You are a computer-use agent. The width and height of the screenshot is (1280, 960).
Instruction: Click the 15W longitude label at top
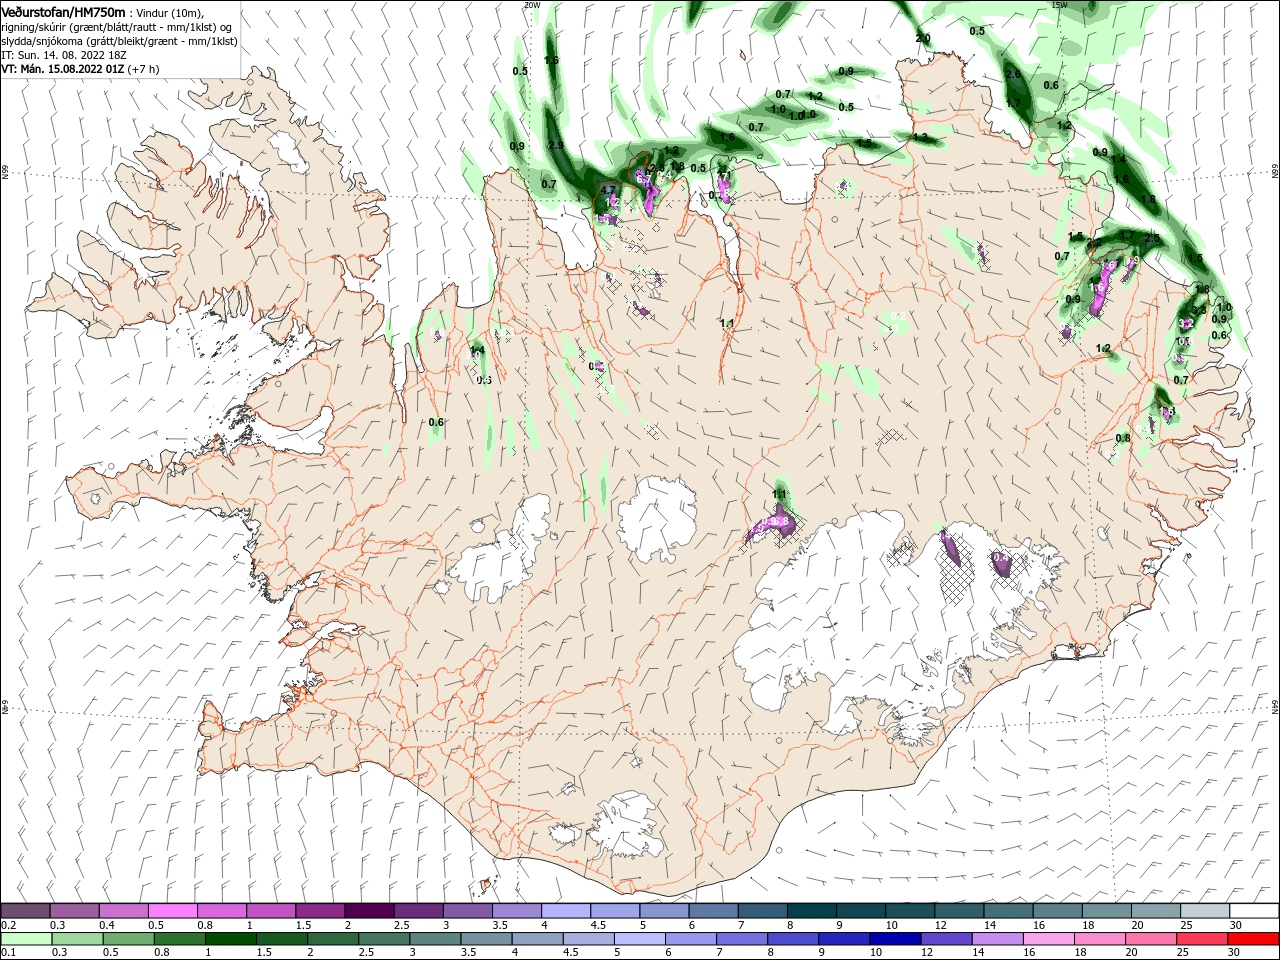pos(1060,4)
